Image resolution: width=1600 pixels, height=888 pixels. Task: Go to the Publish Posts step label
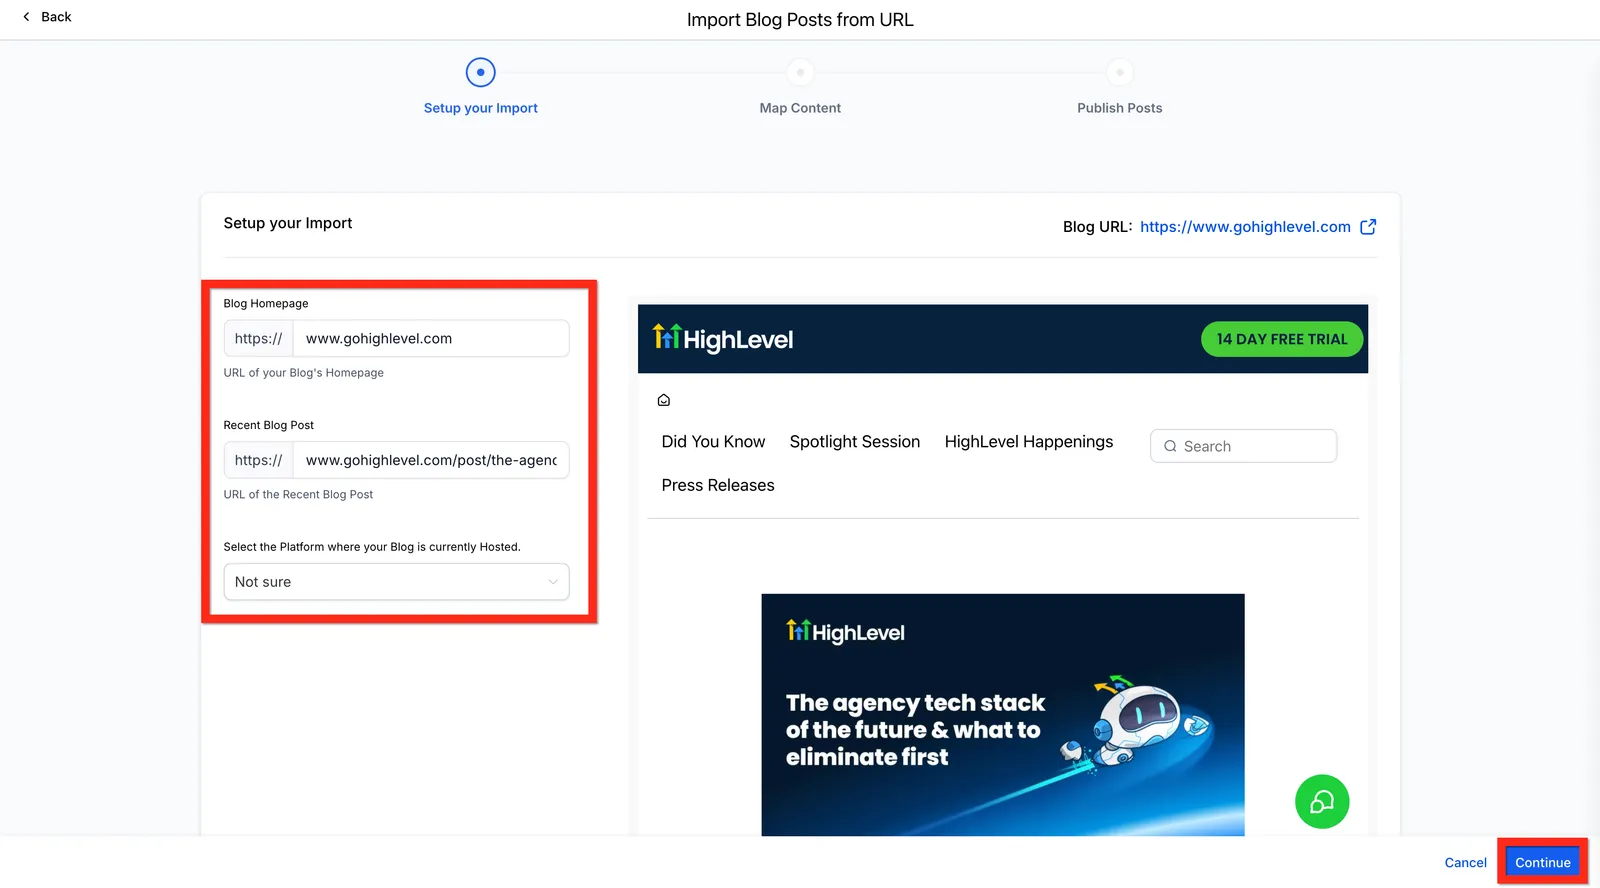1120,108
